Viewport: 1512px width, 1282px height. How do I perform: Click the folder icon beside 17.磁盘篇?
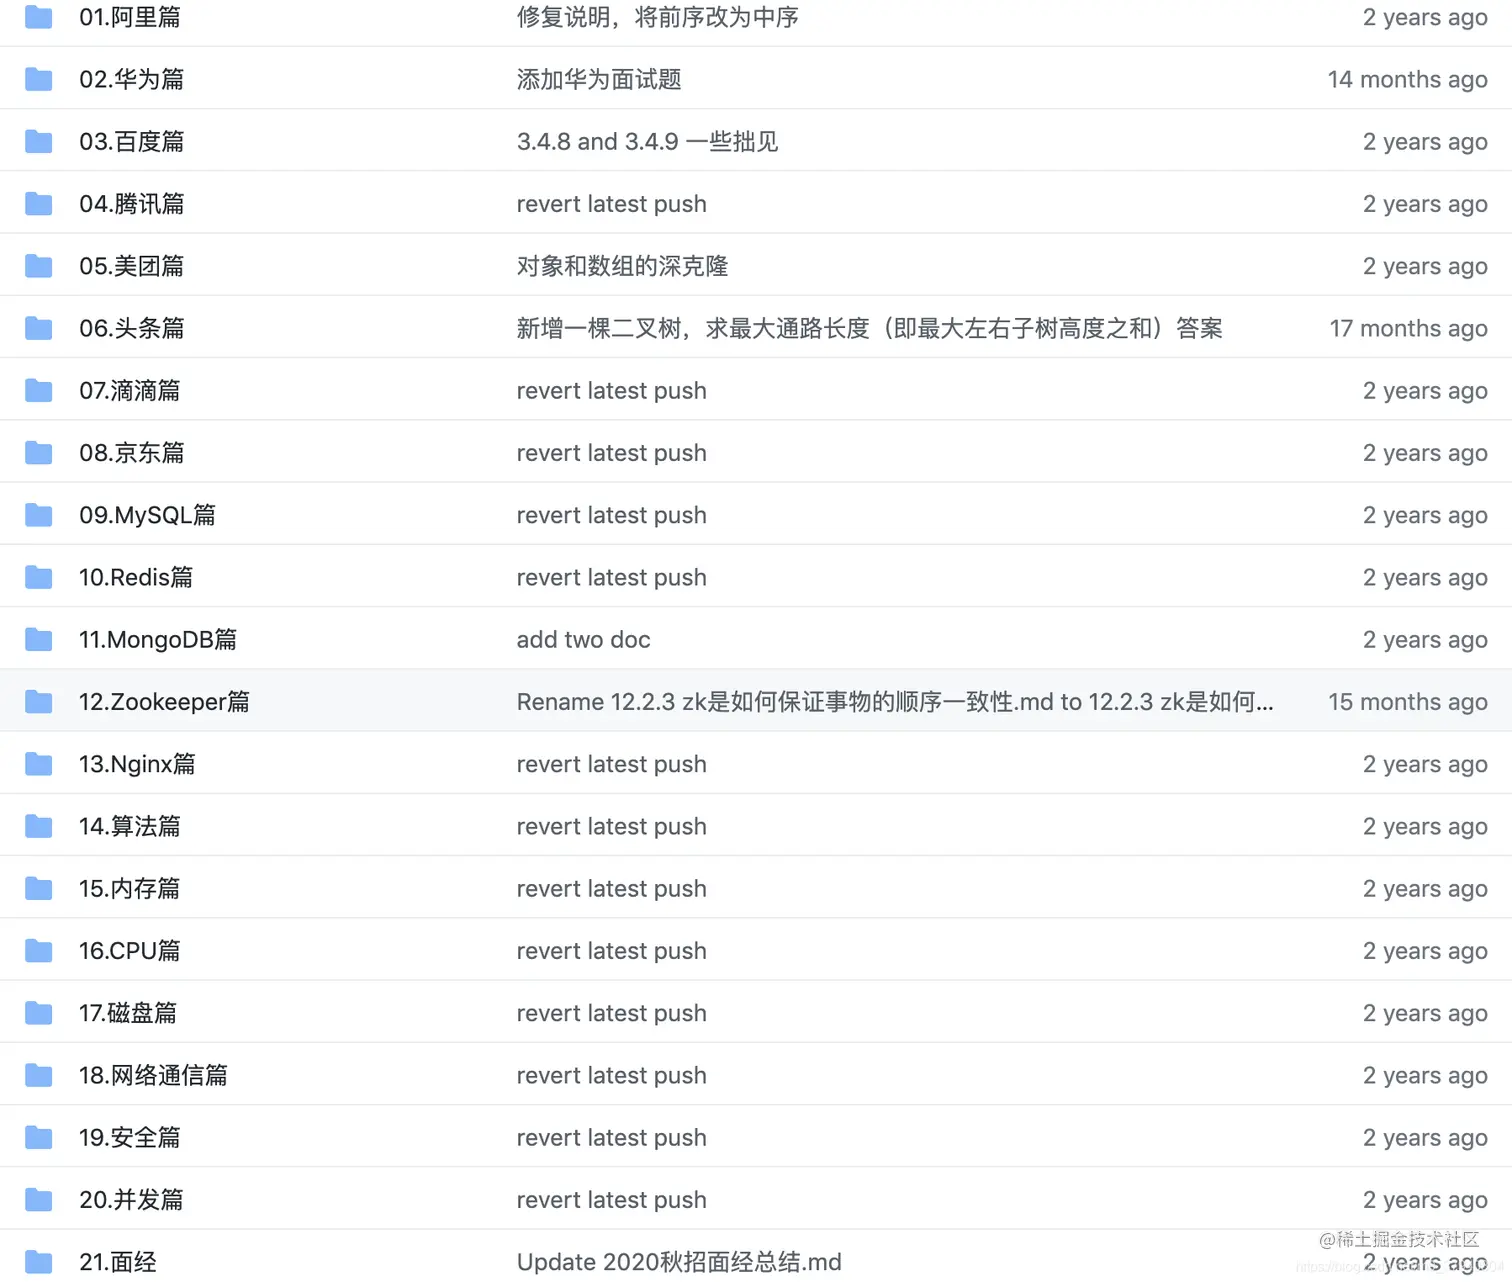tap(38, 1013)
